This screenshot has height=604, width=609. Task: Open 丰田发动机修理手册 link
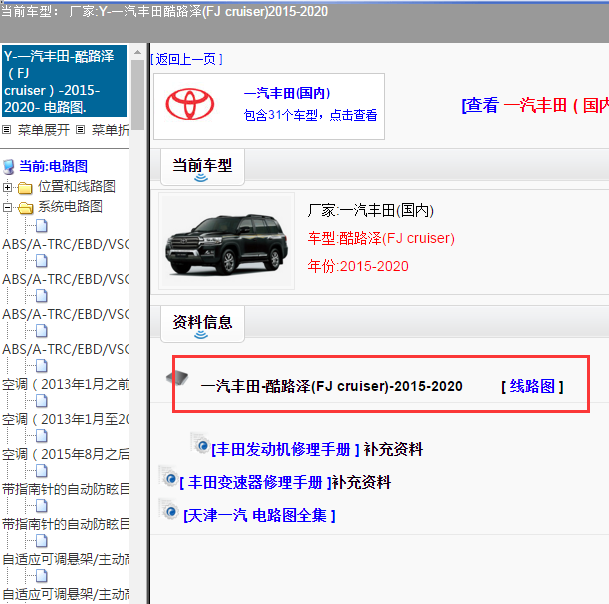[285, 449]
